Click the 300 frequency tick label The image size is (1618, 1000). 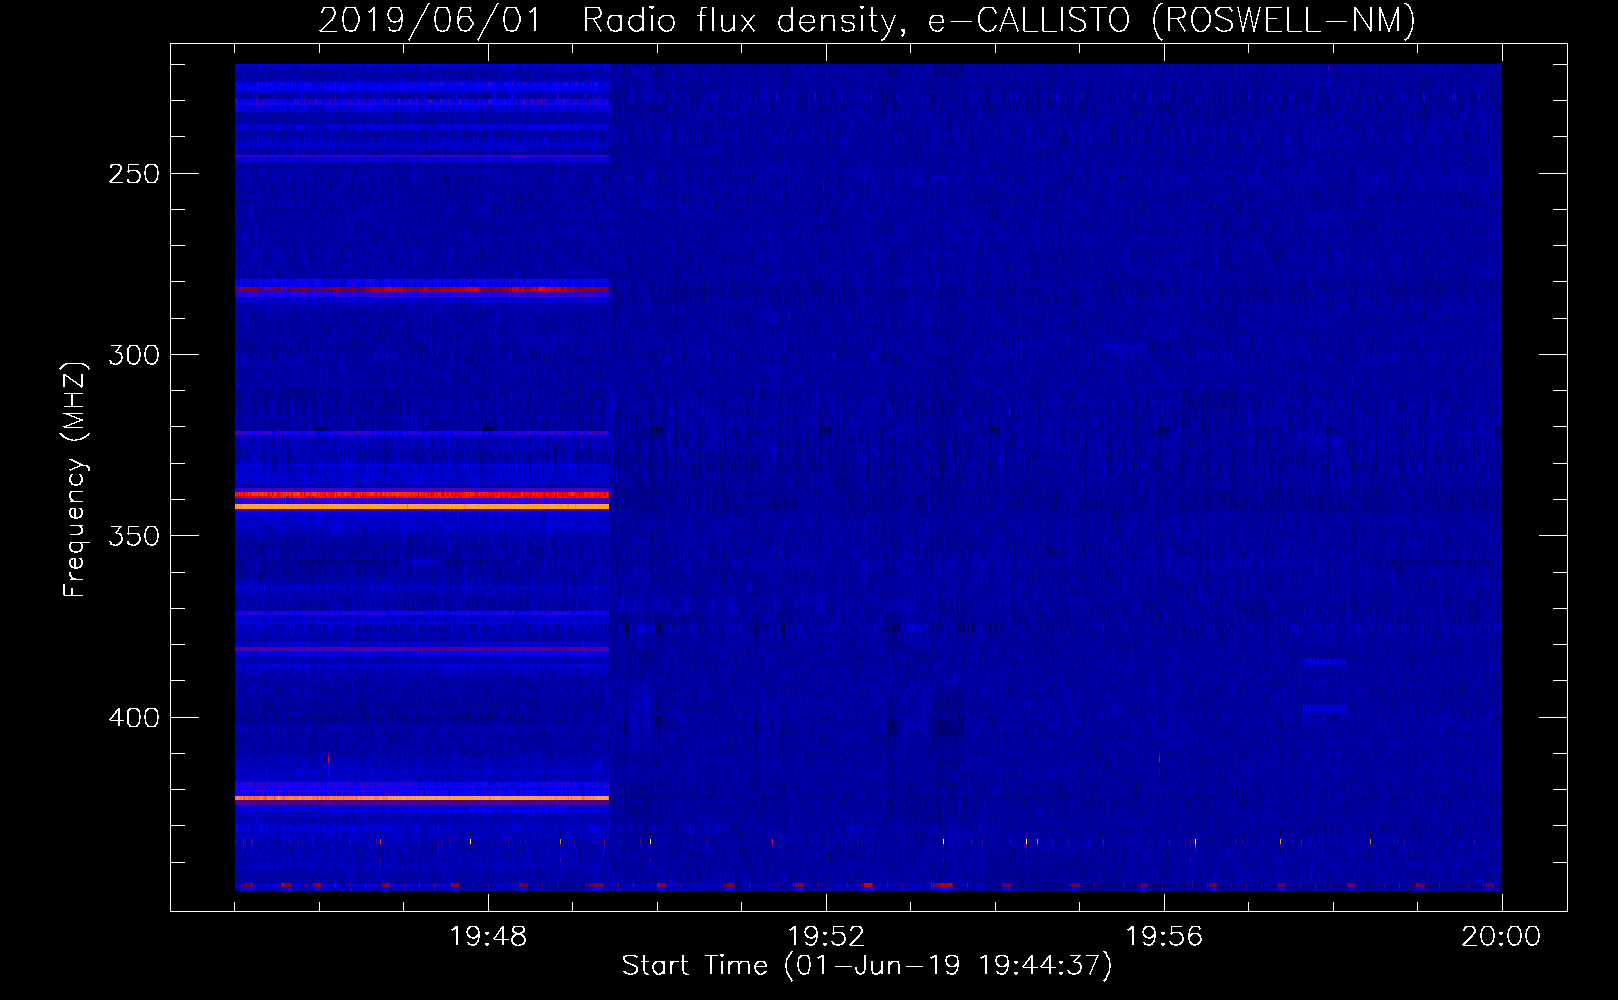134,355
